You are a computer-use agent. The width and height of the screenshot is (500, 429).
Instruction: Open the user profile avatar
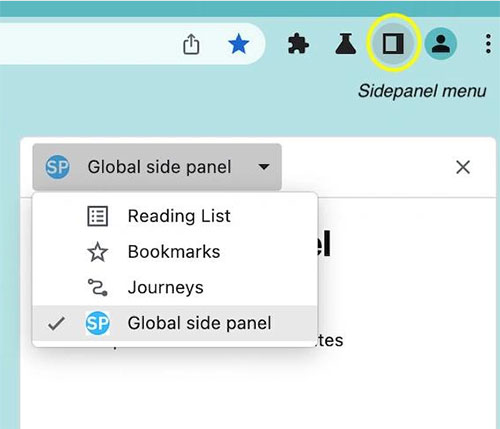click(441, 44)
